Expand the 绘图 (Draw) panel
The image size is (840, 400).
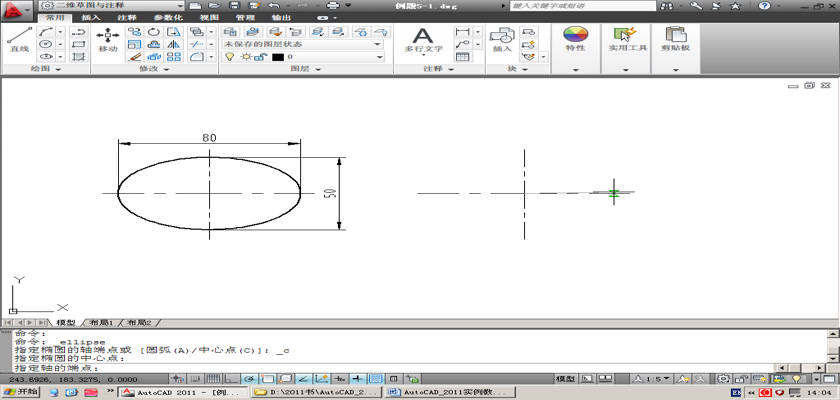tap(46, 70)
